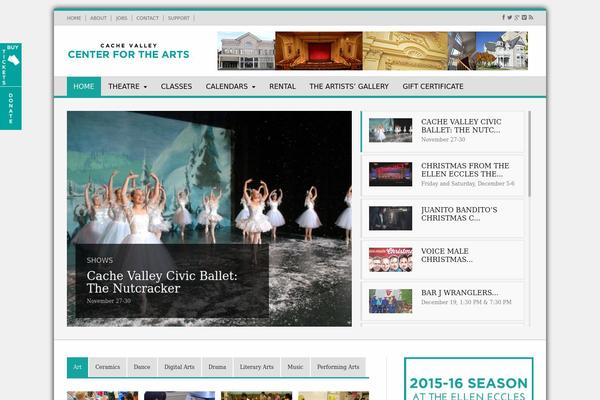The image size is (600, 400).
Task: Select the Voice Male Christmas item
Action: [x=443, y=260]
